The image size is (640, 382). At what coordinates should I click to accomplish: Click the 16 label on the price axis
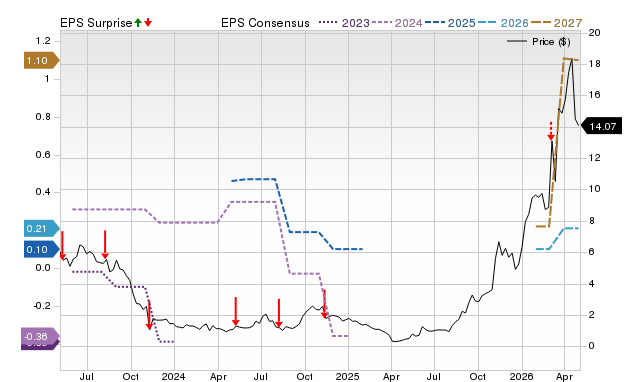[x=594, y=95]
